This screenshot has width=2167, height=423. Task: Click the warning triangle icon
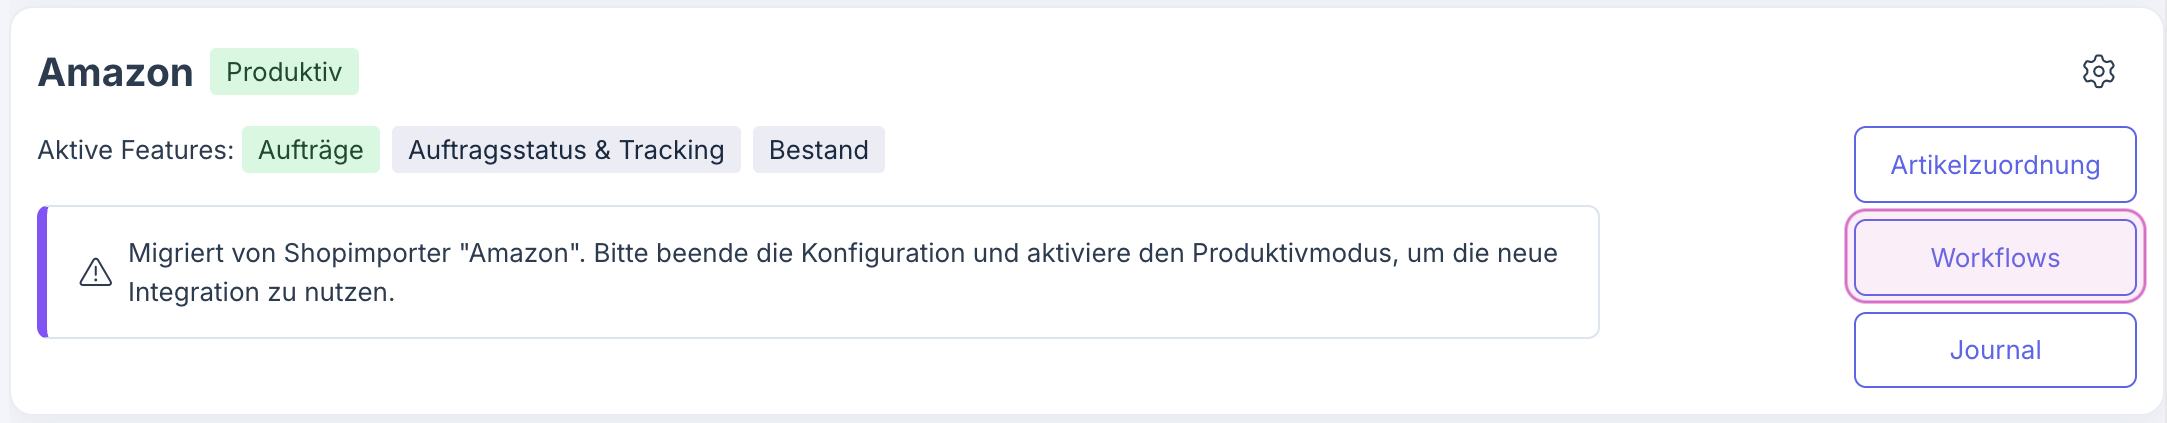tap(96, 272)
